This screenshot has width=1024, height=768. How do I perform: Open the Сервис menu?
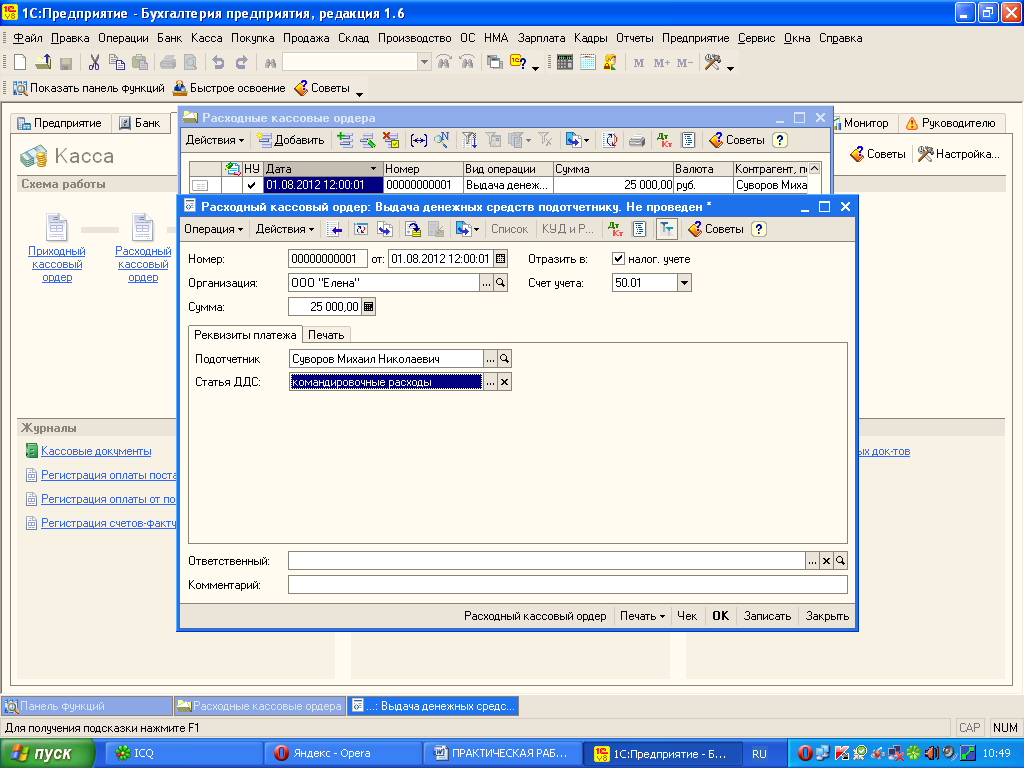click(756, 38)
